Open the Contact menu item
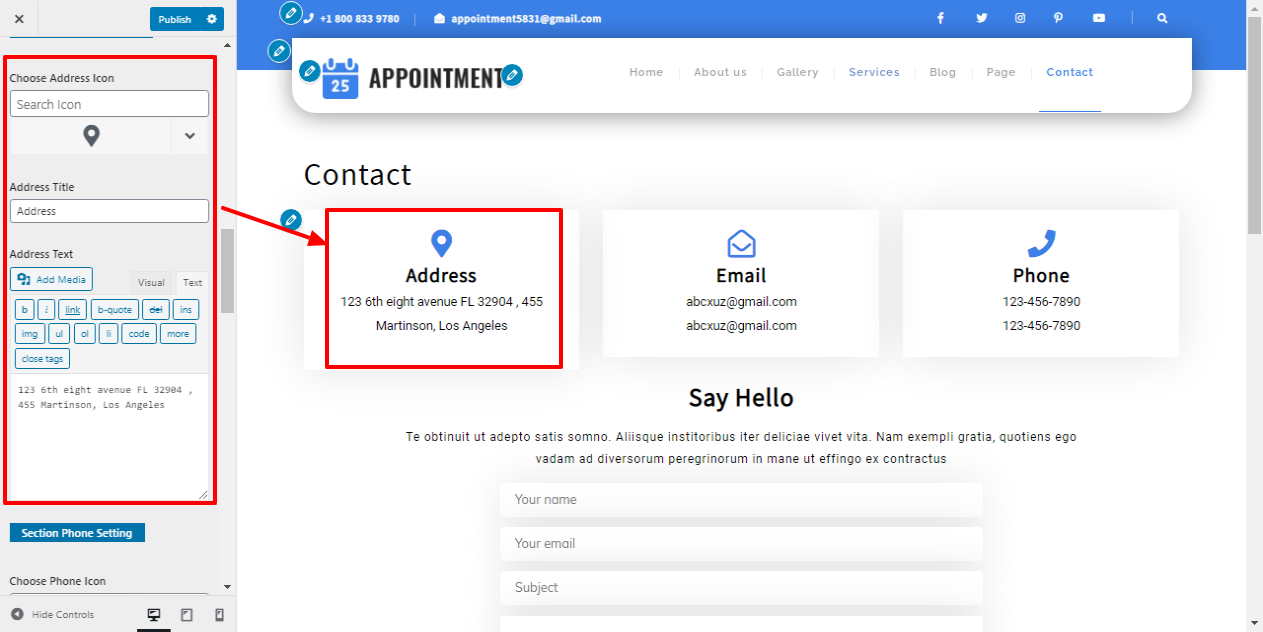 click(1069, 72)
